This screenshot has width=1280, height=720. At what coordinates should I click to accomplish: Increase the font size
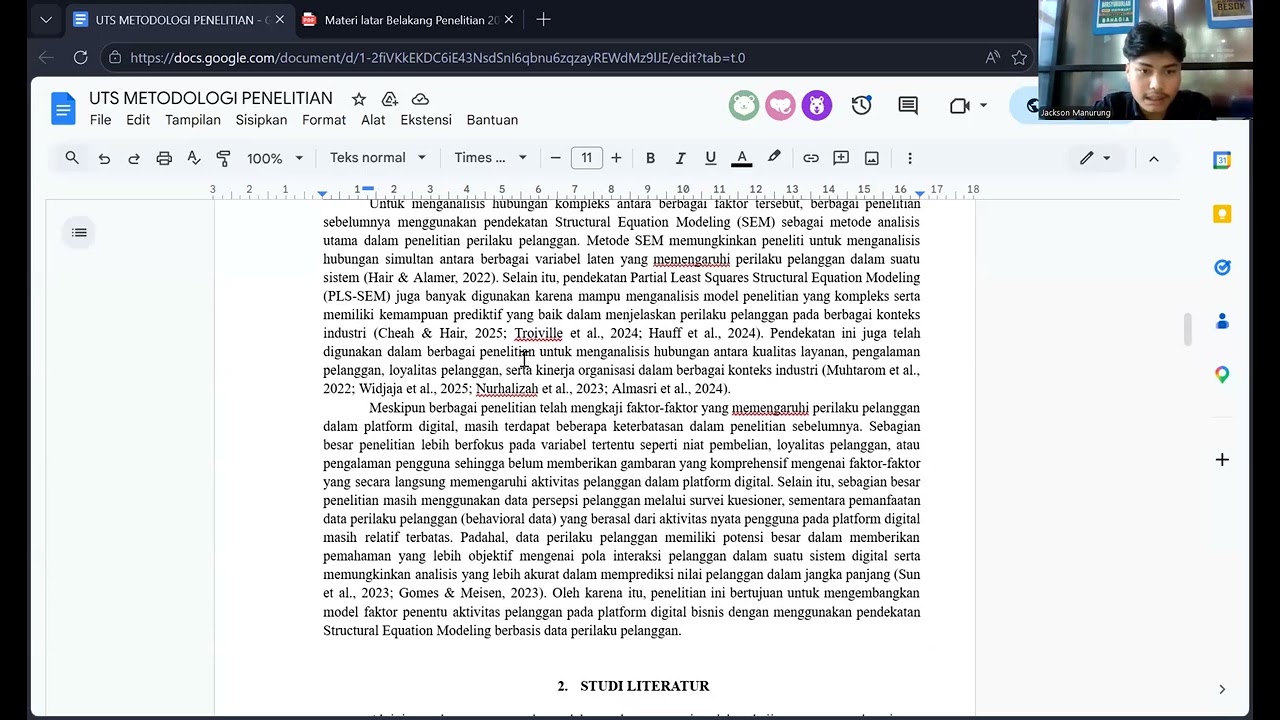pyautogui.click(x=616, y=158)
